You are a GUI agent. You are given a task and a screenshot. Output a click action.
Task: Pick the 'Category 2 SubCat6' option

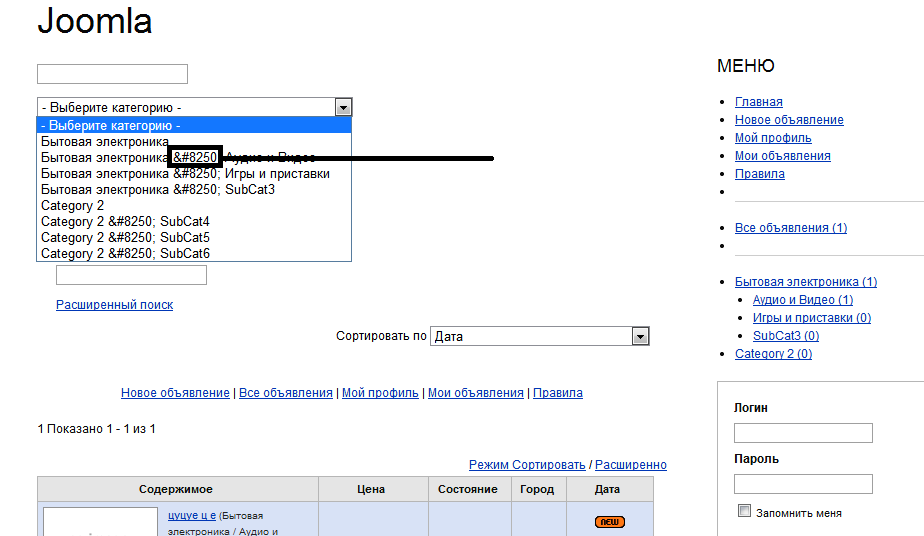[194, 253]
